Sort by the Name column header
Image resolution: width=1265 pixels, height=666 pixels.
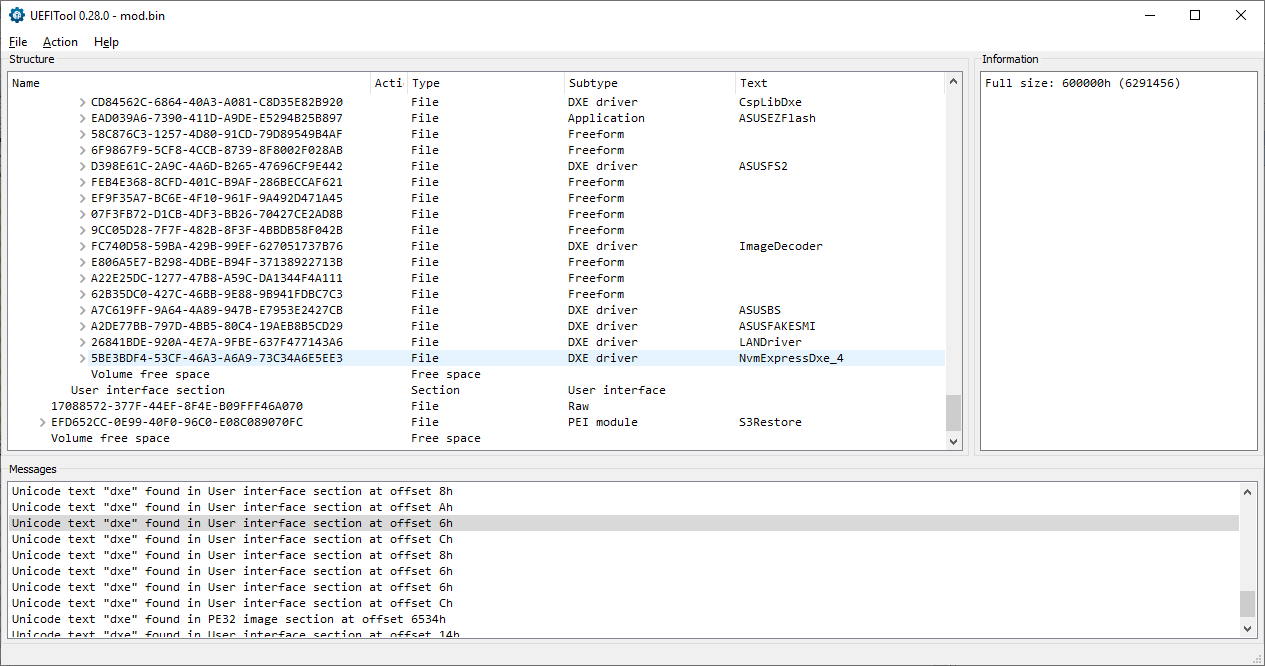(190, 83)
